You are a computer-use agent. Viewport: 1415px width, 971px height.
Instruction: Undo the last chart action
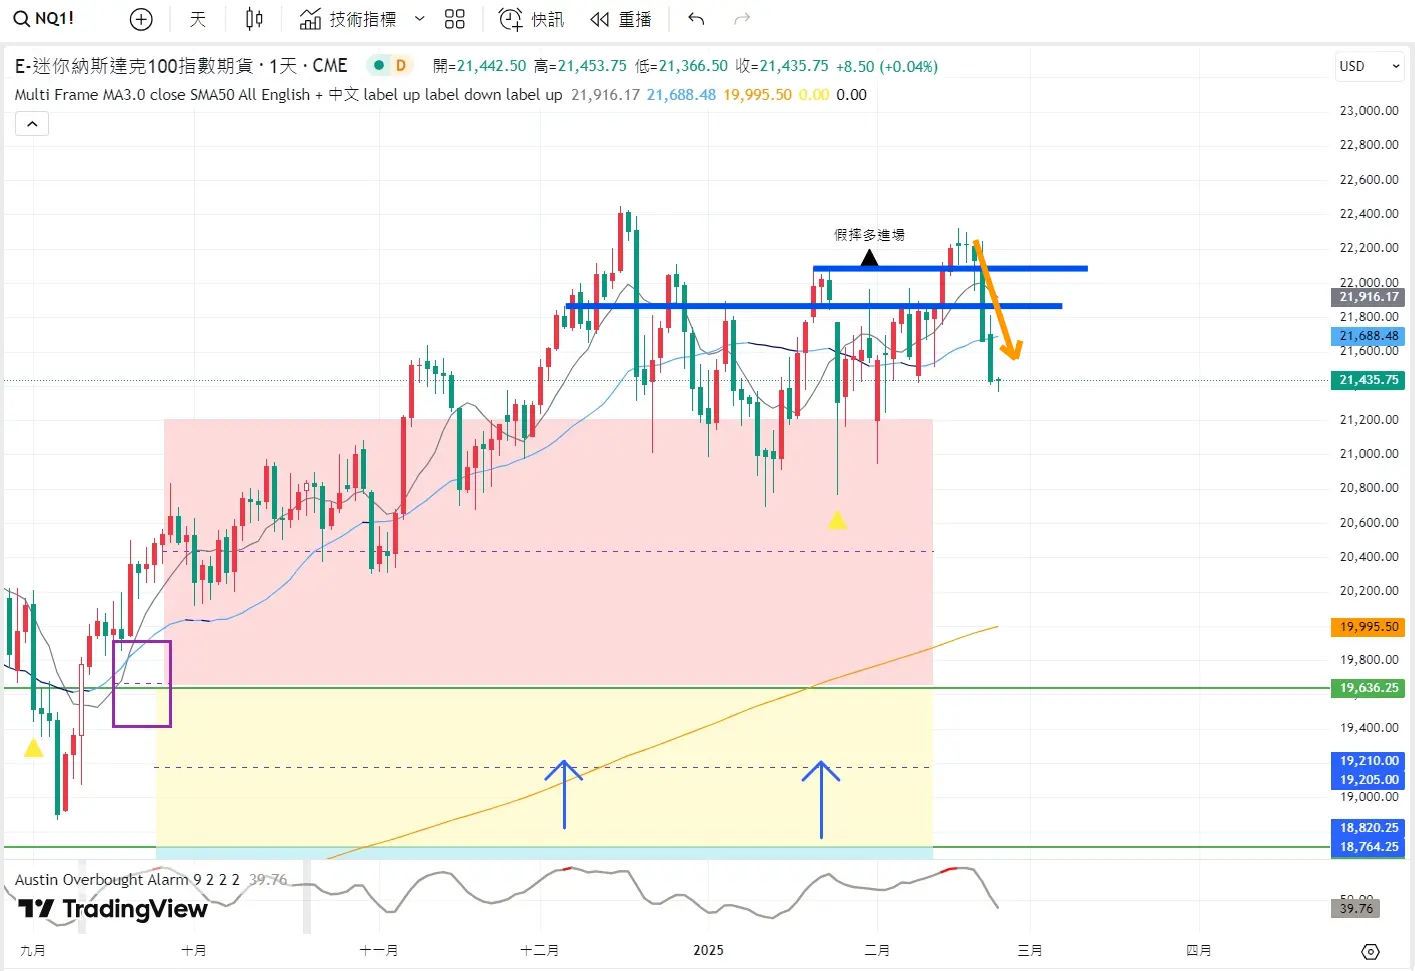click(x=696, y=19)
